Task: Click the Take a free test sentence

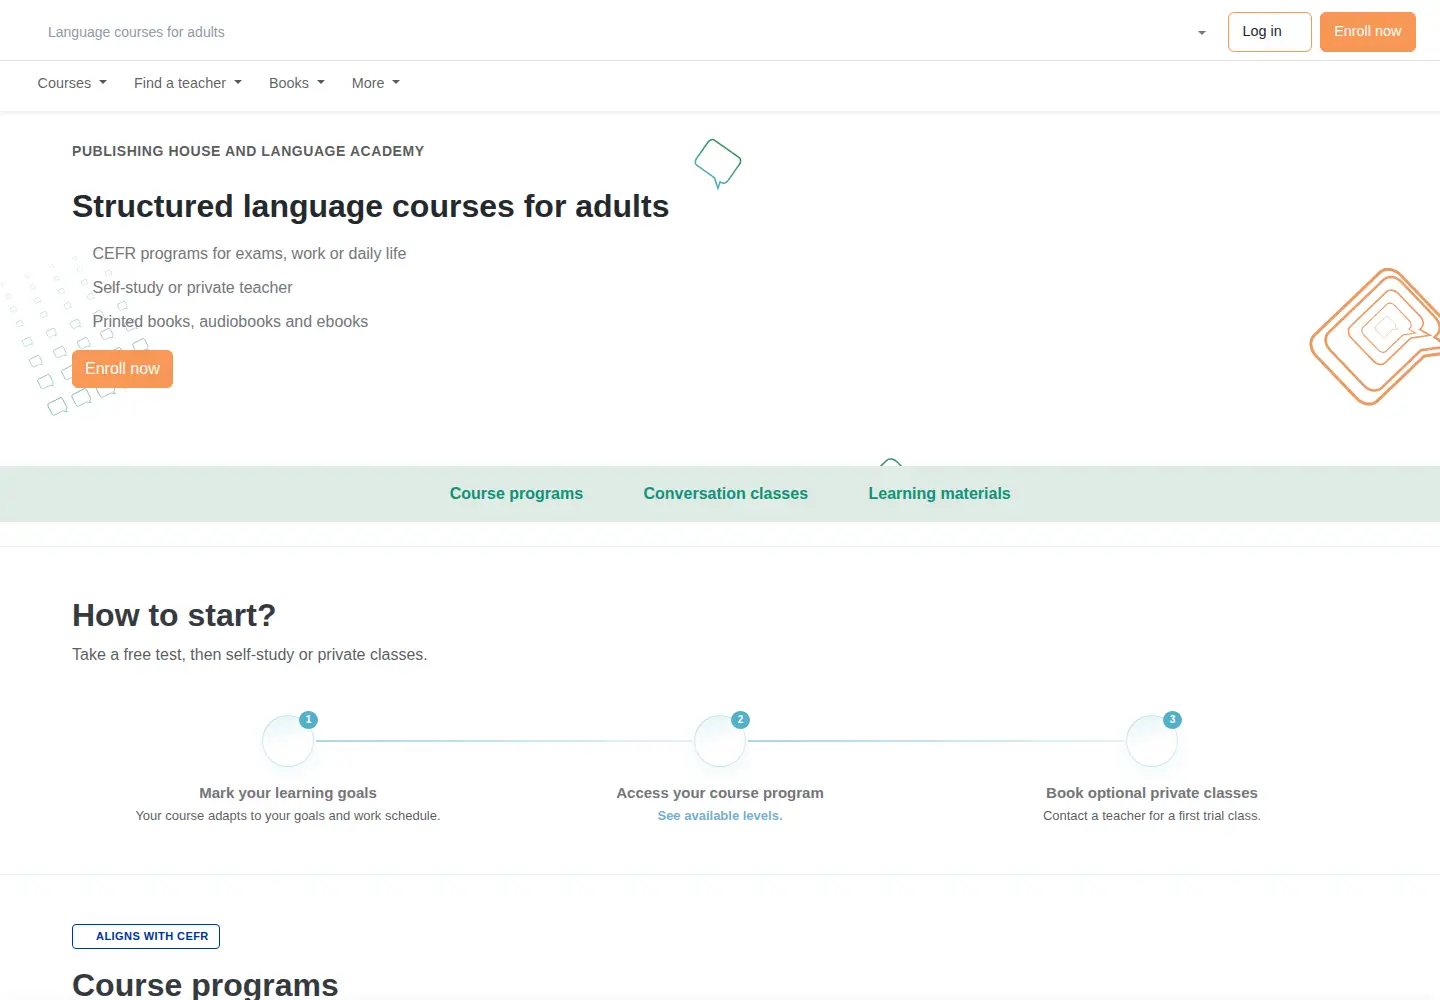Action: [250, 655]
